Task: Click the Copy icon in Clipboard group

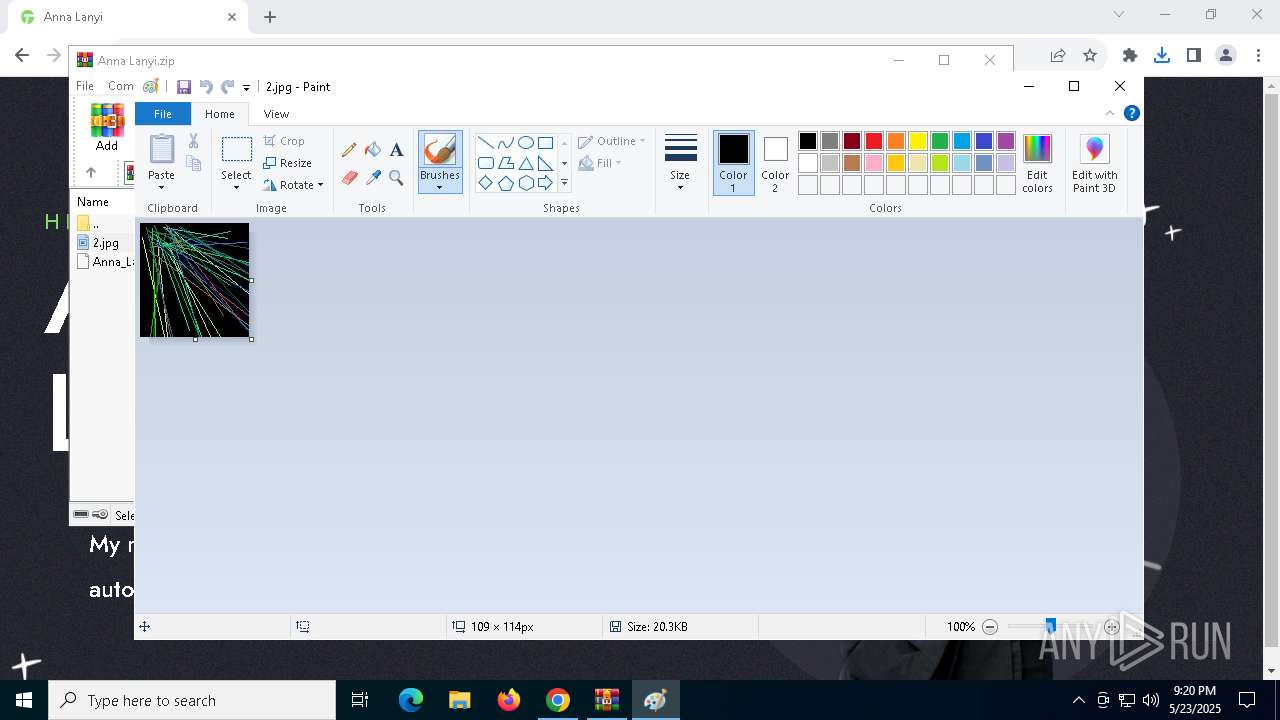Action: [x=194, y=163]
